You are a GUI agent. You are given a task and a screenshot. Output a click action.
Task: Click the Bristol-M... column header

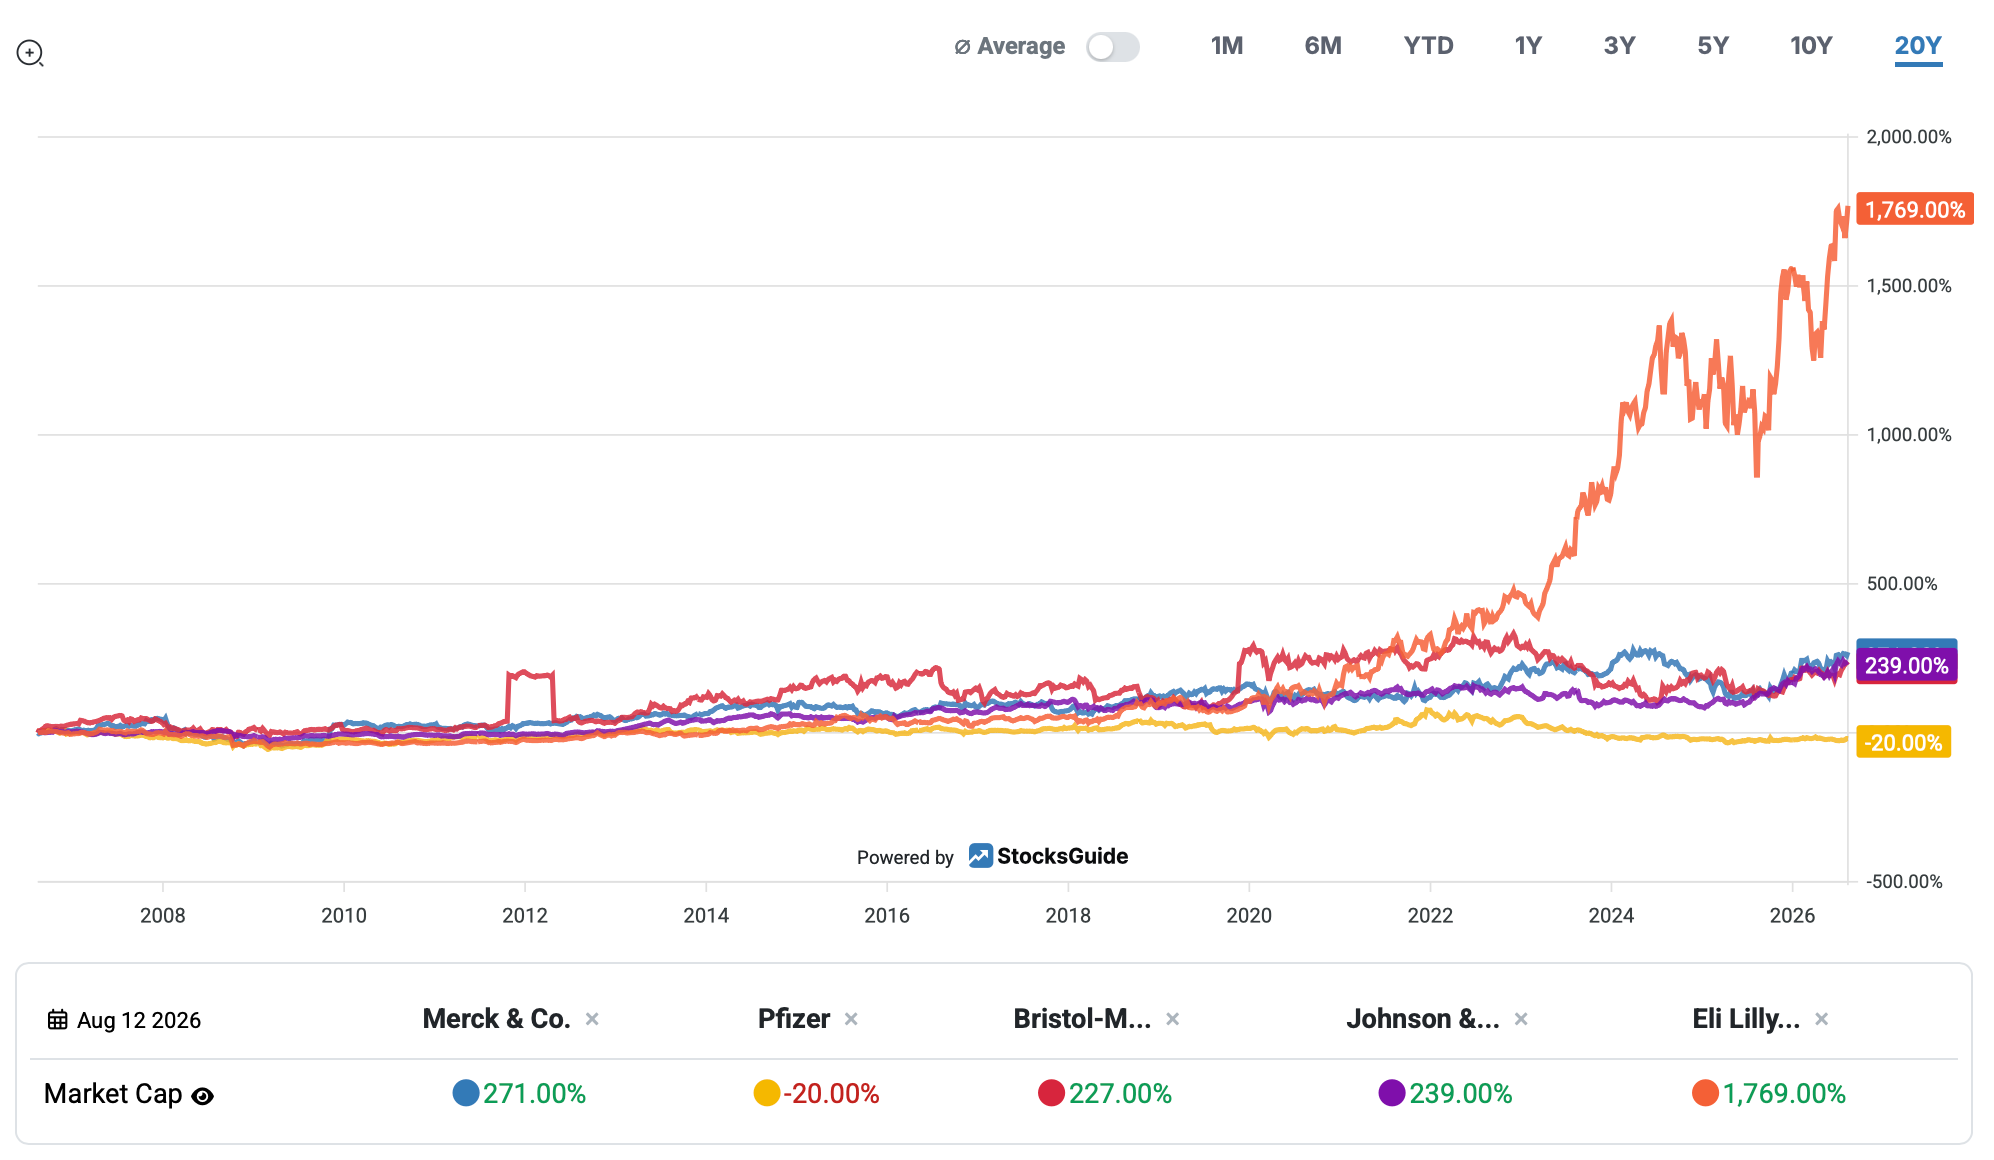1082,1019
